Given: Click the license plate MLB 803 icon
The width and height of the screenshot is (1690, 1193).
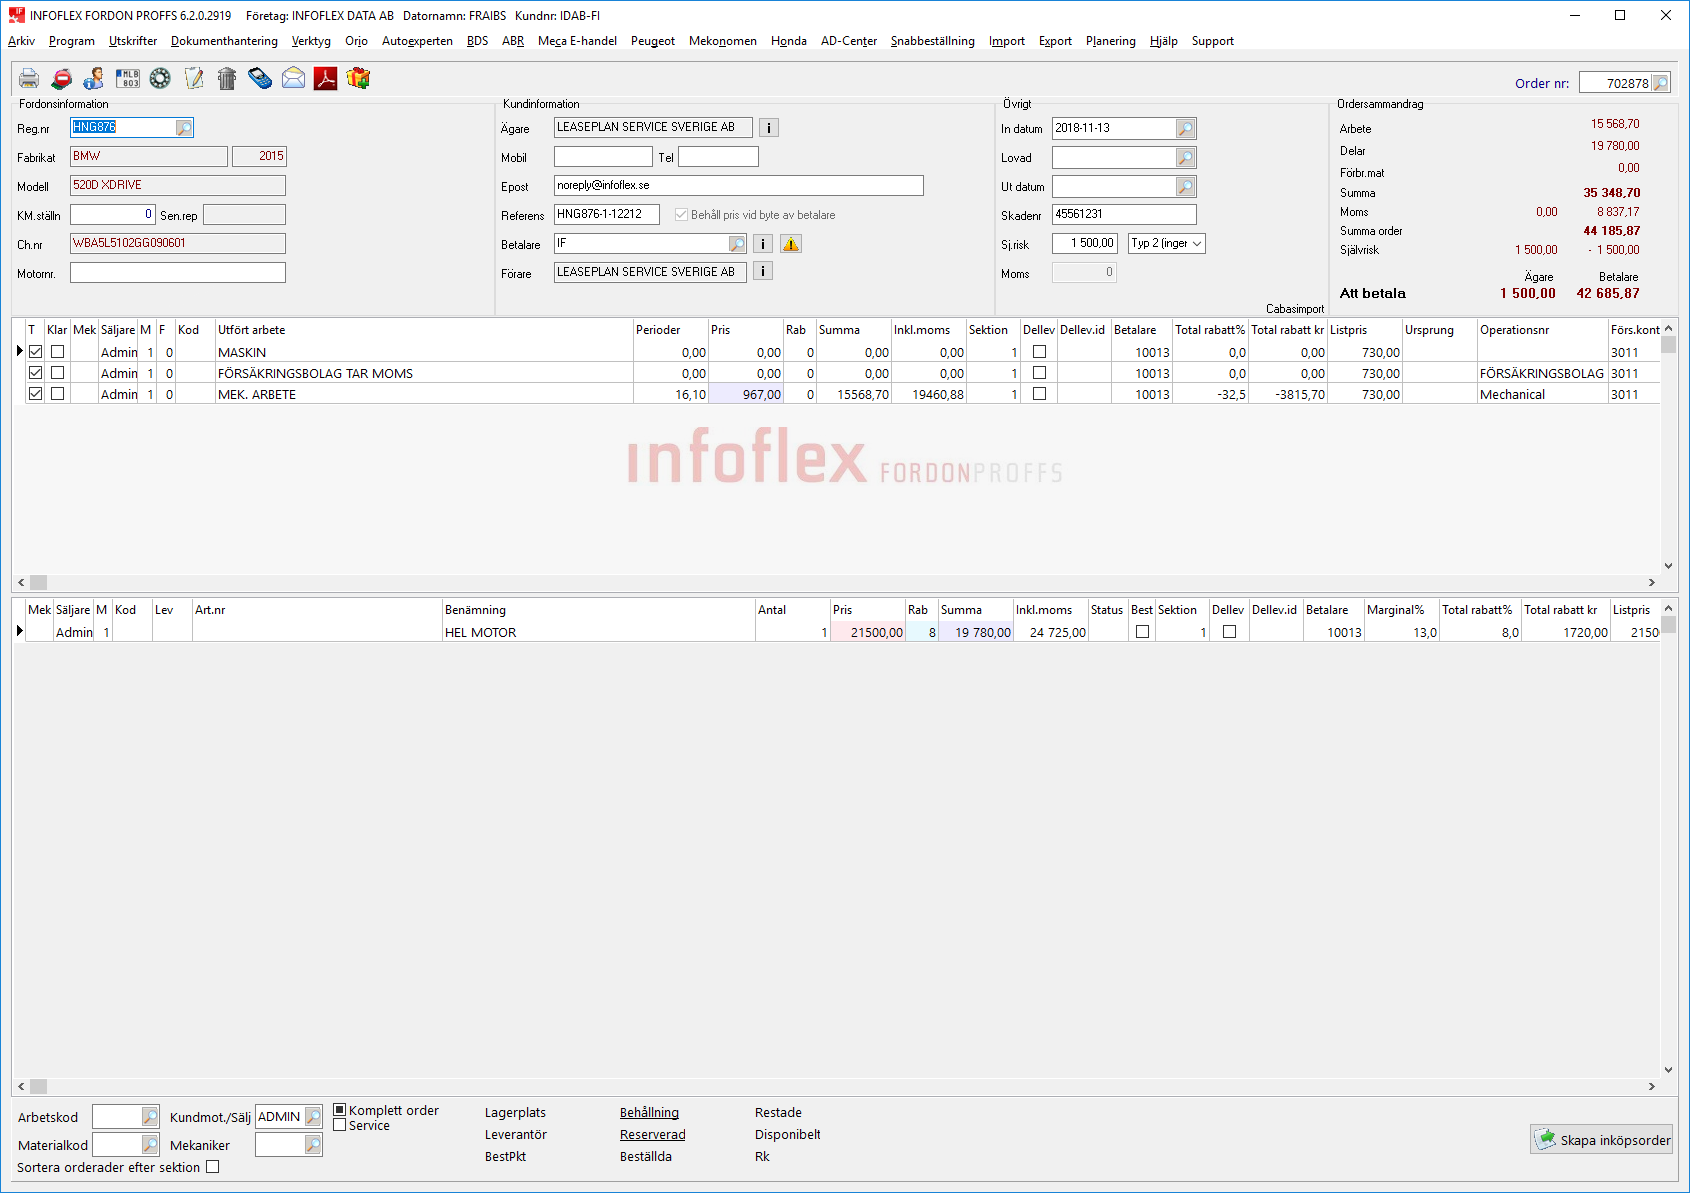Looking at the screenshot, I should tap(128, 78).
